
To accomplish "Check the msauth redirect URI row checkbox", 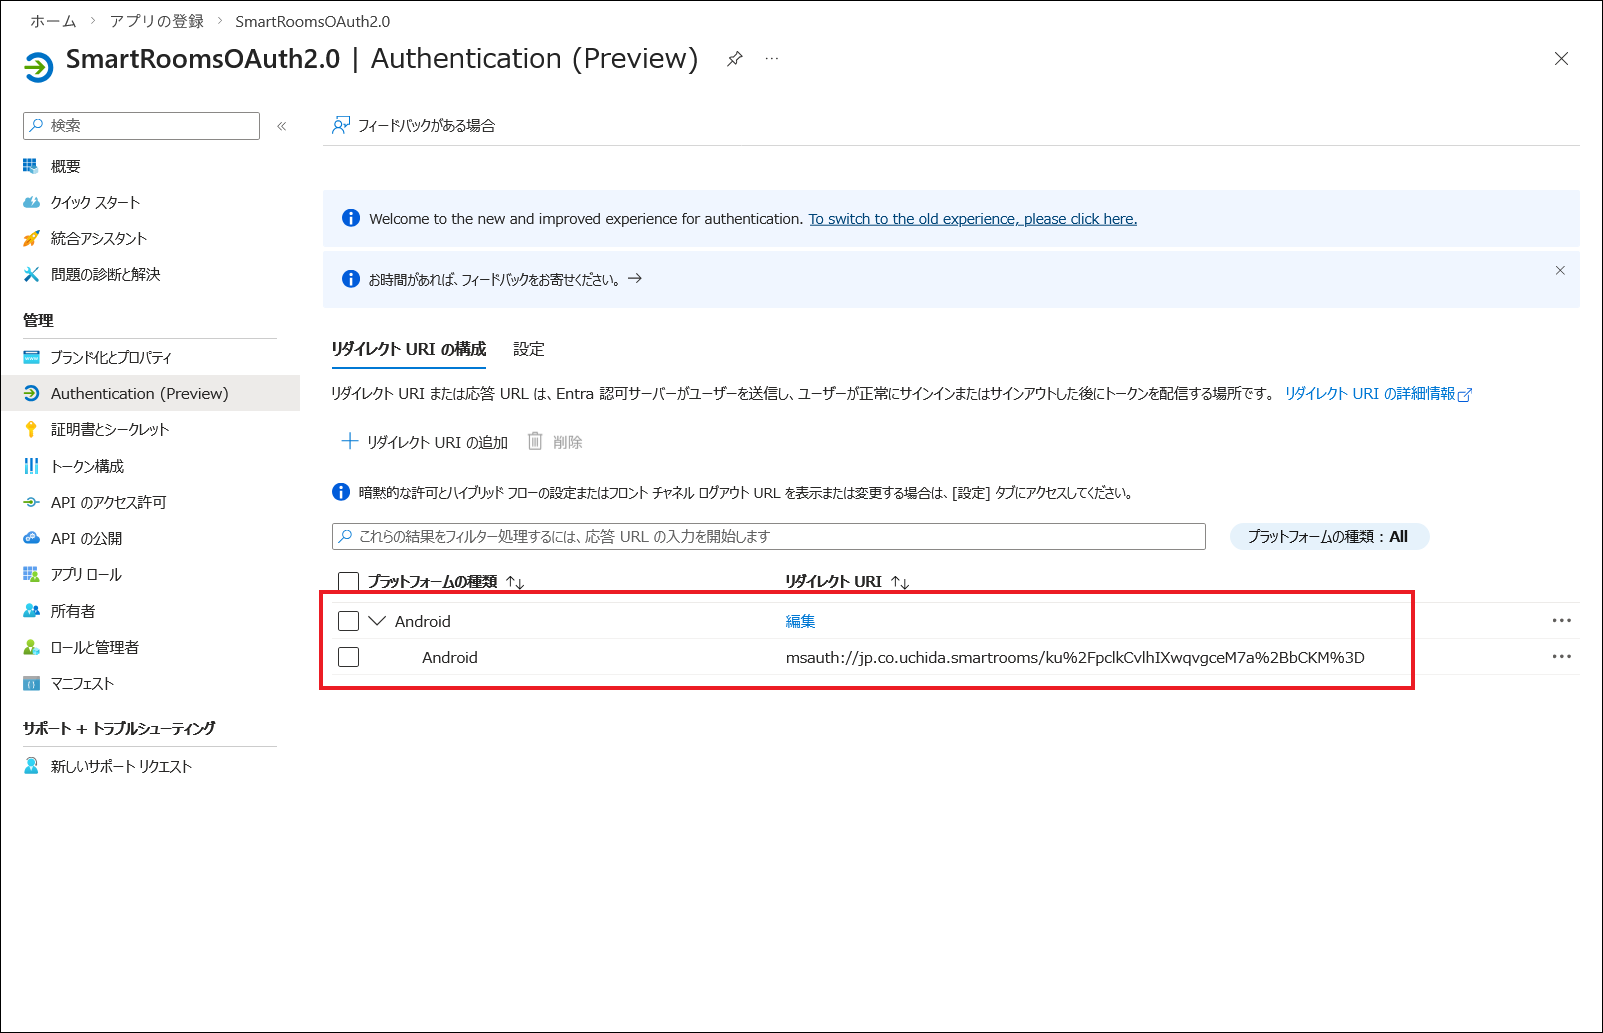I will [348, 657].
